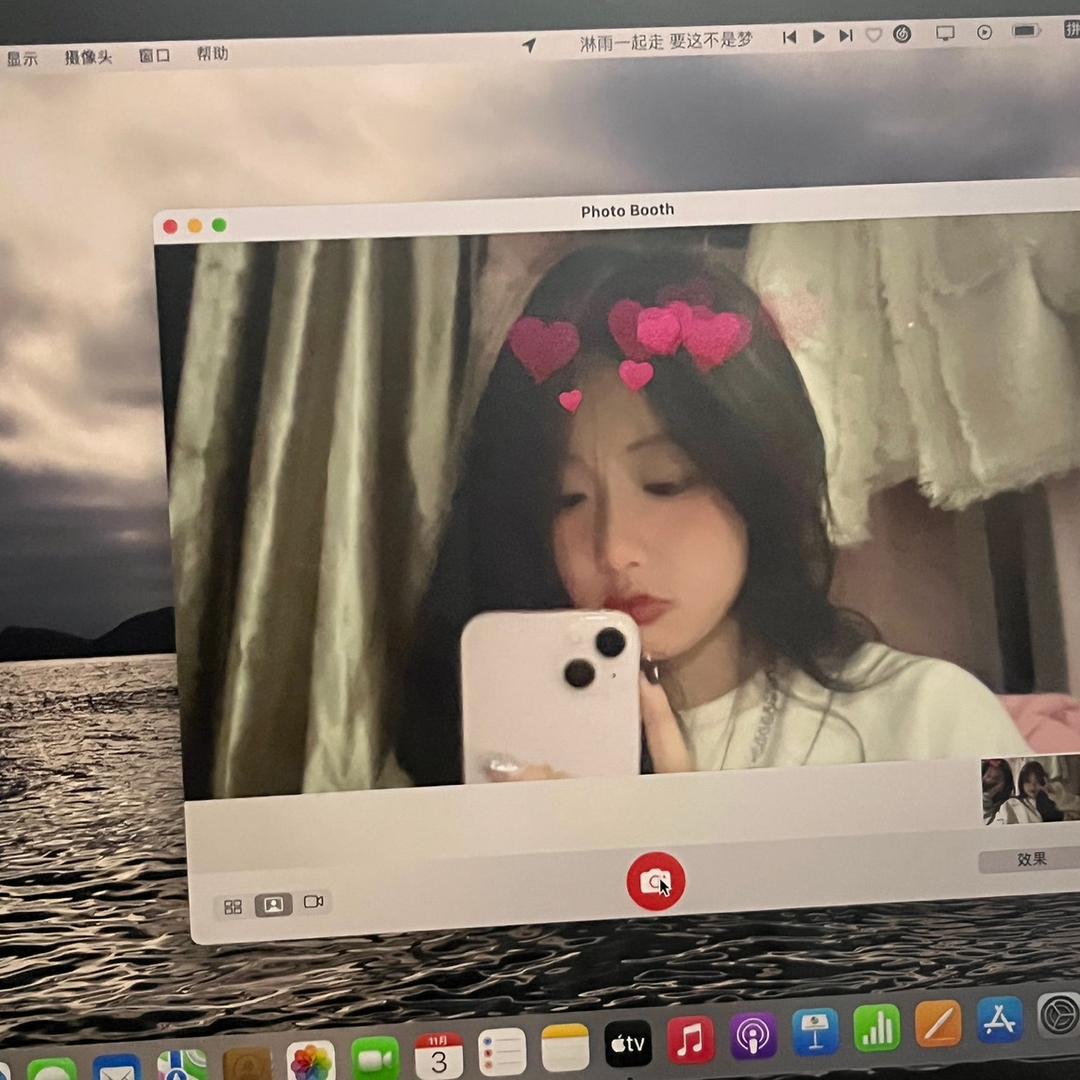Click the red take photo button

pos(655,882)
